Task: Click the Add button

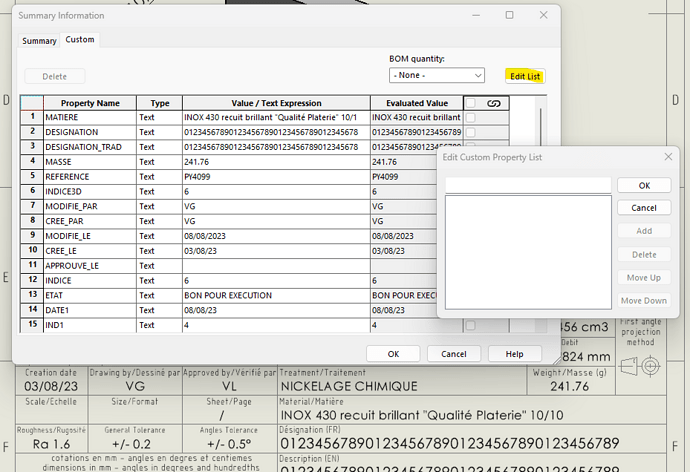Action: coord(644,231)
